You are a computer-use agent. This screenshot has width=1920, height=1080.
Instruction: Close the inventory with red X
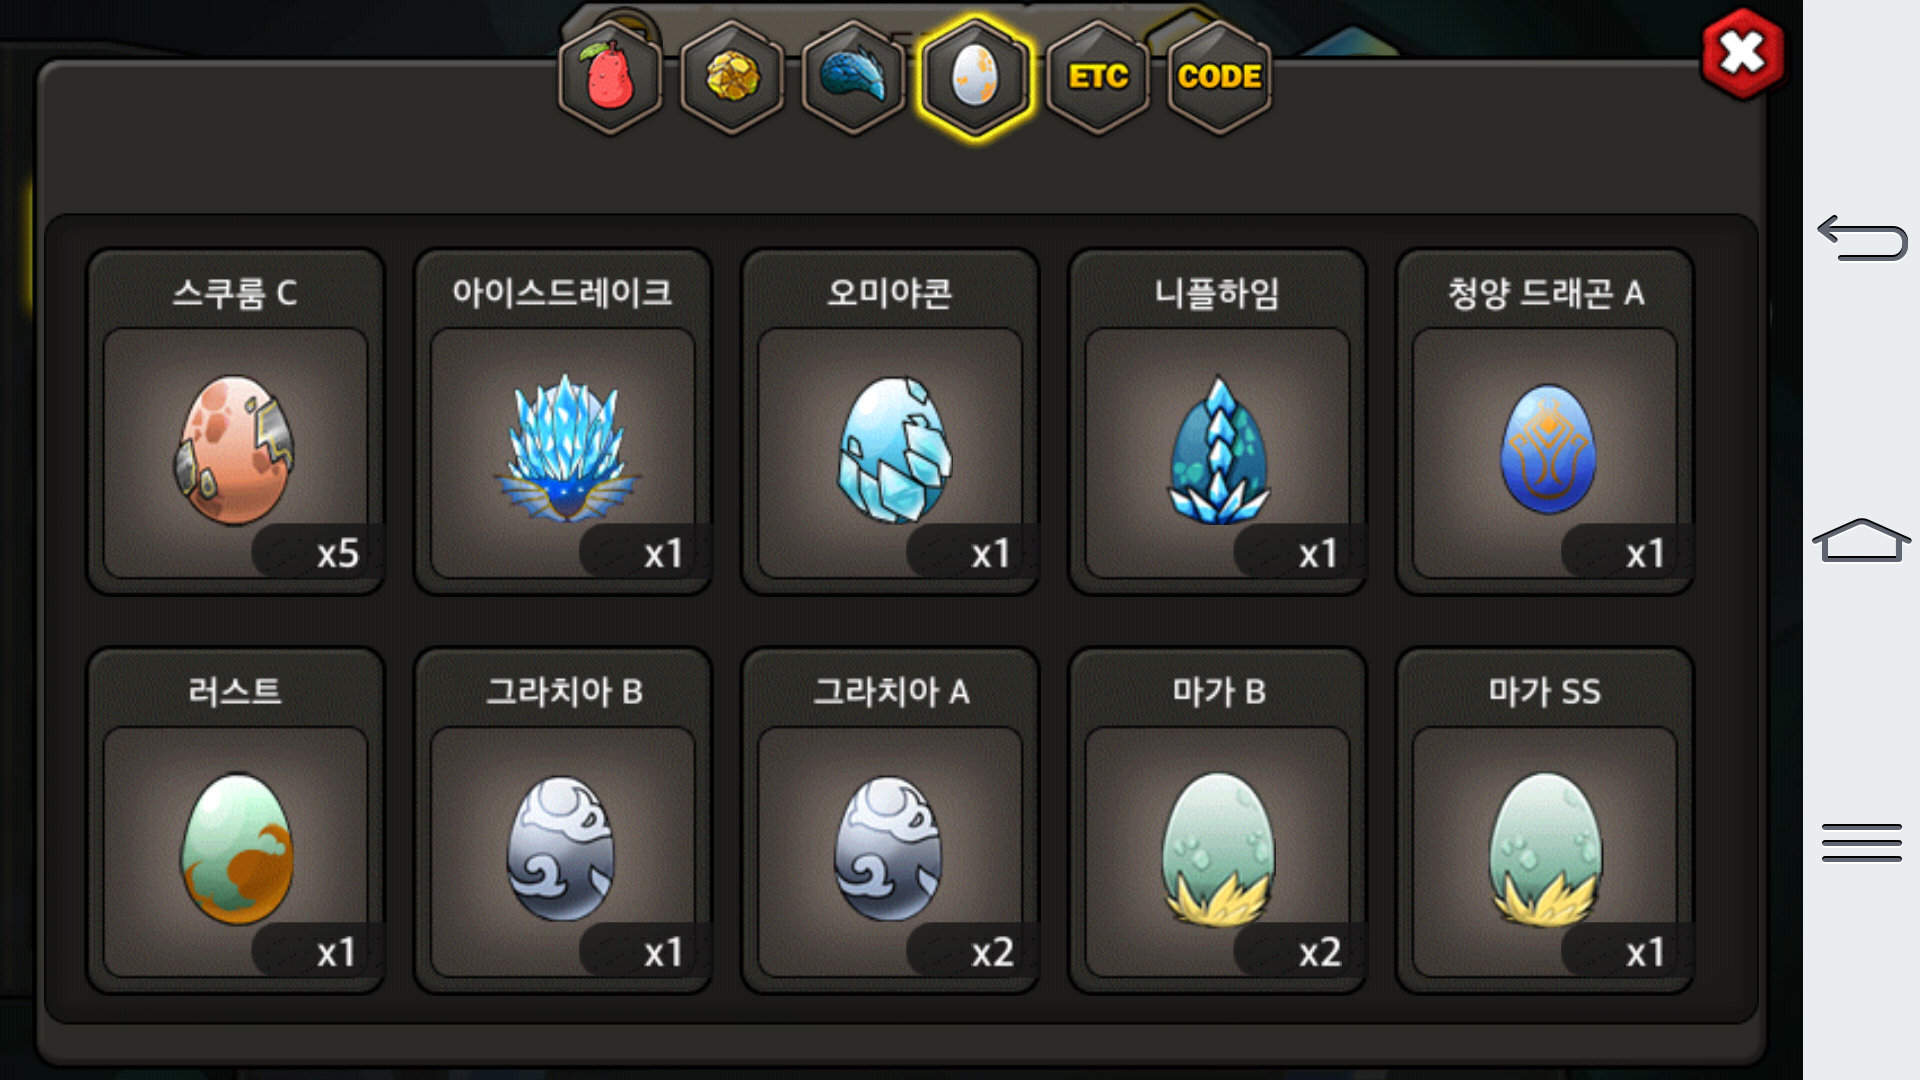pyautogui.click(x=1742, y=54)
